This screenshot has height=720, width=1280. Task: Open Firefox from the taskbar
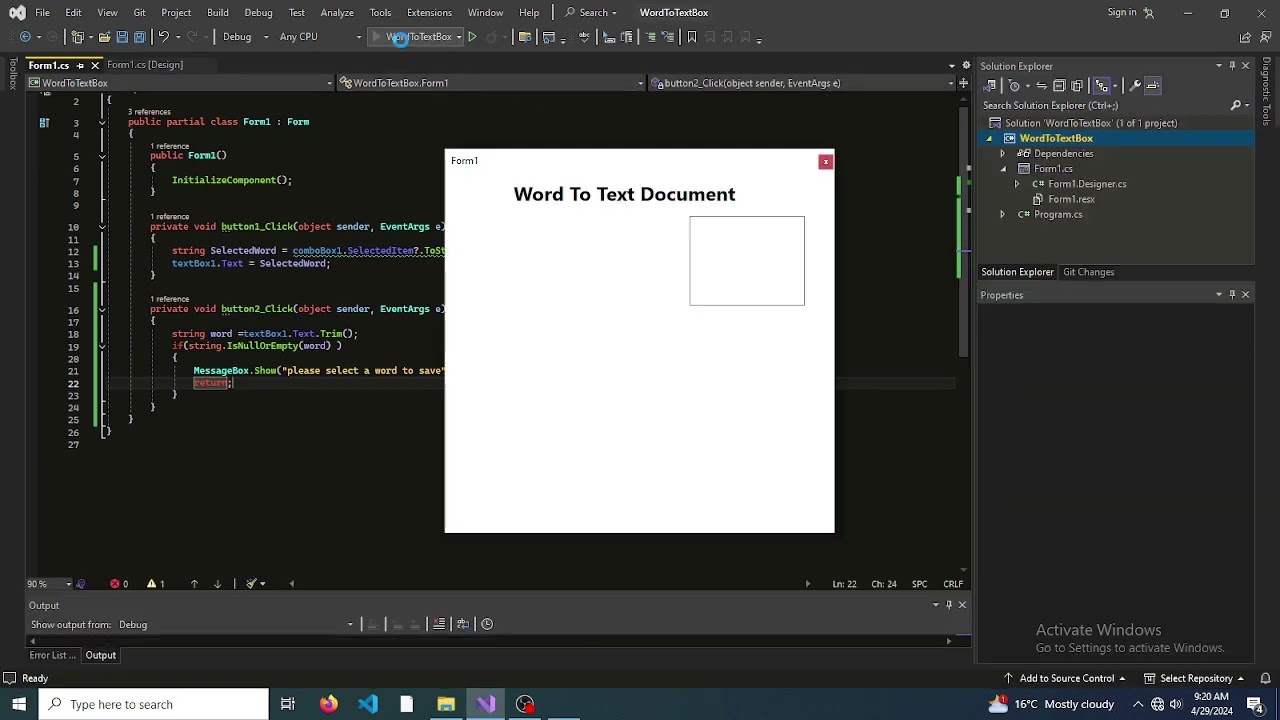[x=328, y=704]
